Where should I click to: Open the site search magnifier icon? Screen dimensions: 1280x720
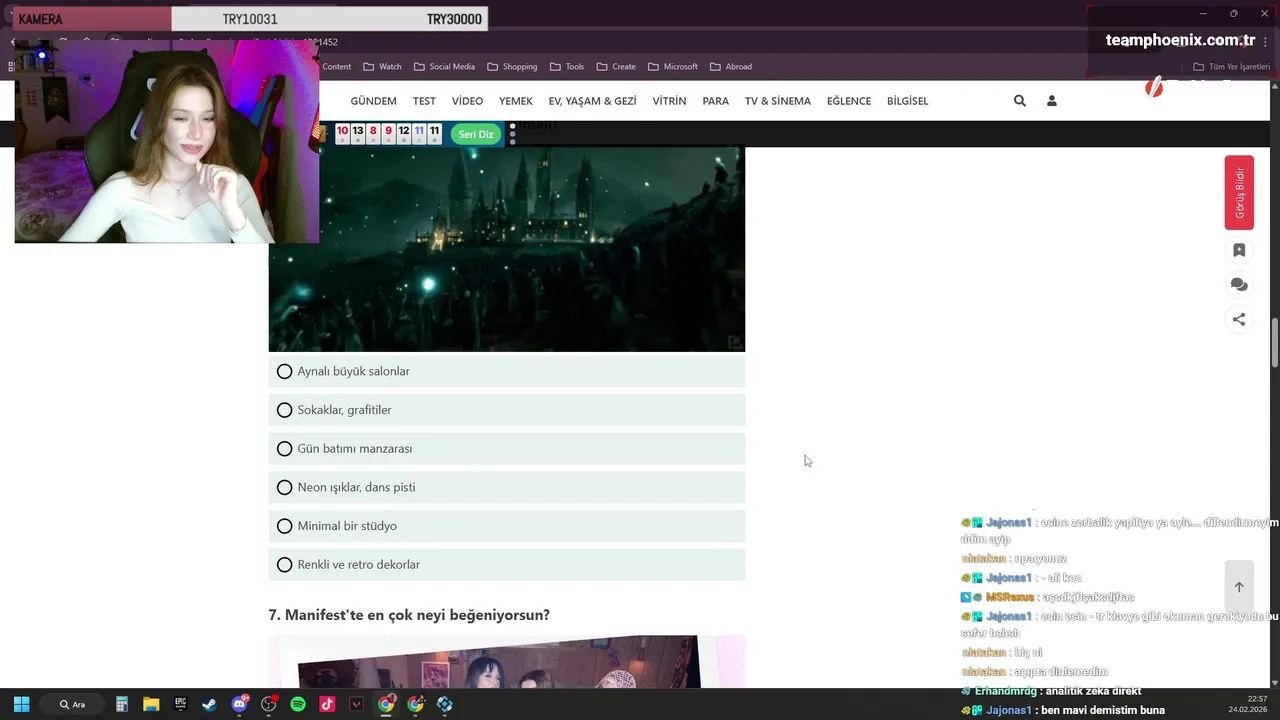[1019, 101]
